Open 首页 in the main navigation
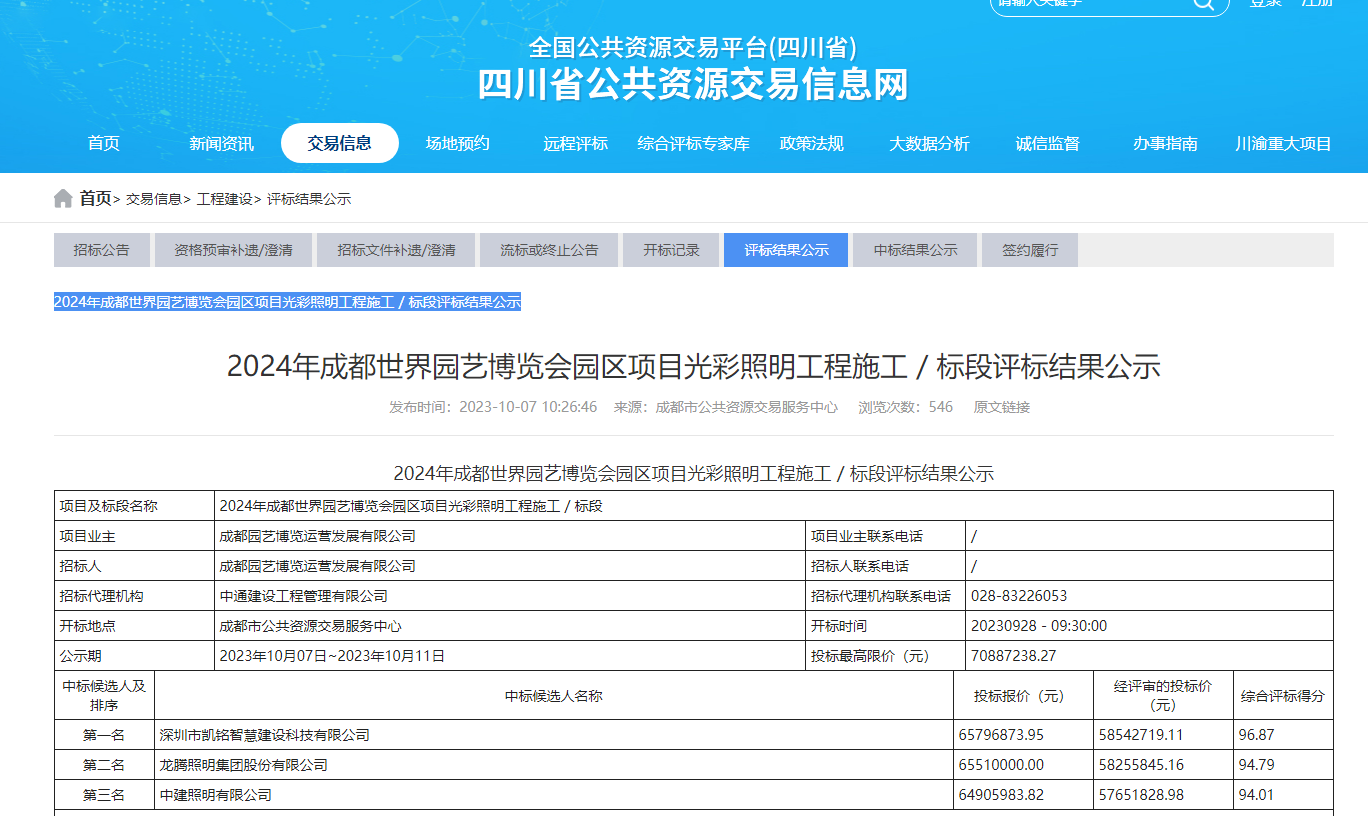 [x=104, y=143]
